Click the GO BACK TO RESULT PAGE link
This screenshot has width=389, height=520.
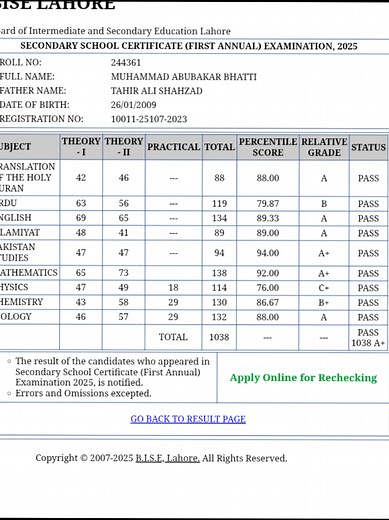pyautogui.click(x=188, y=419)
